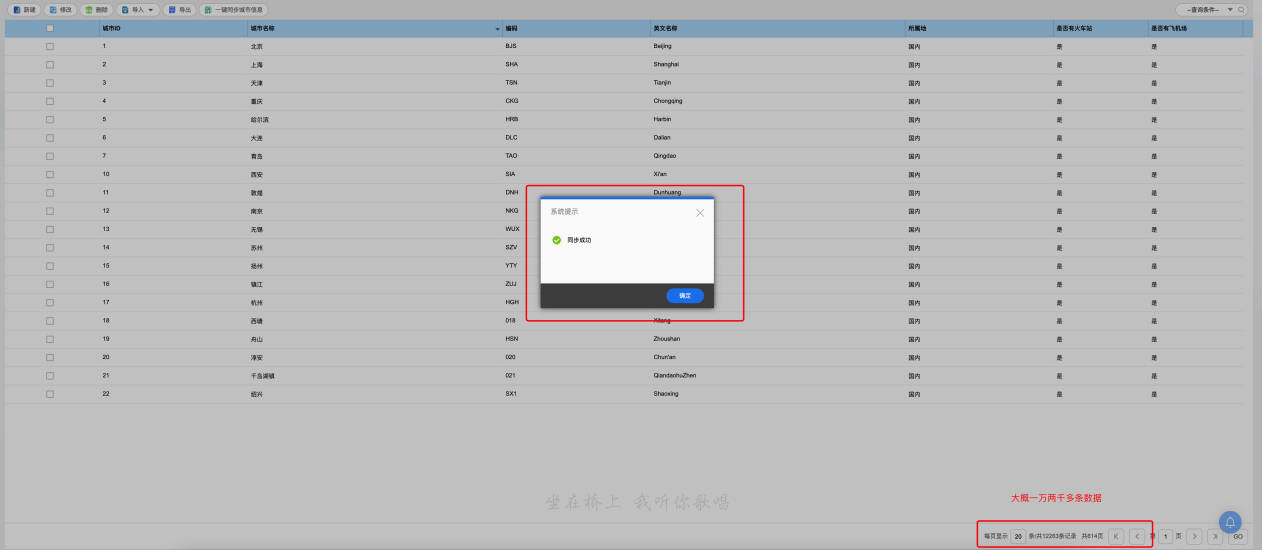Image resolution: width=1262 pixels, height=550 pixels.
Task: Go to the previous page arrow
Action: click(x=1137, y=536)
